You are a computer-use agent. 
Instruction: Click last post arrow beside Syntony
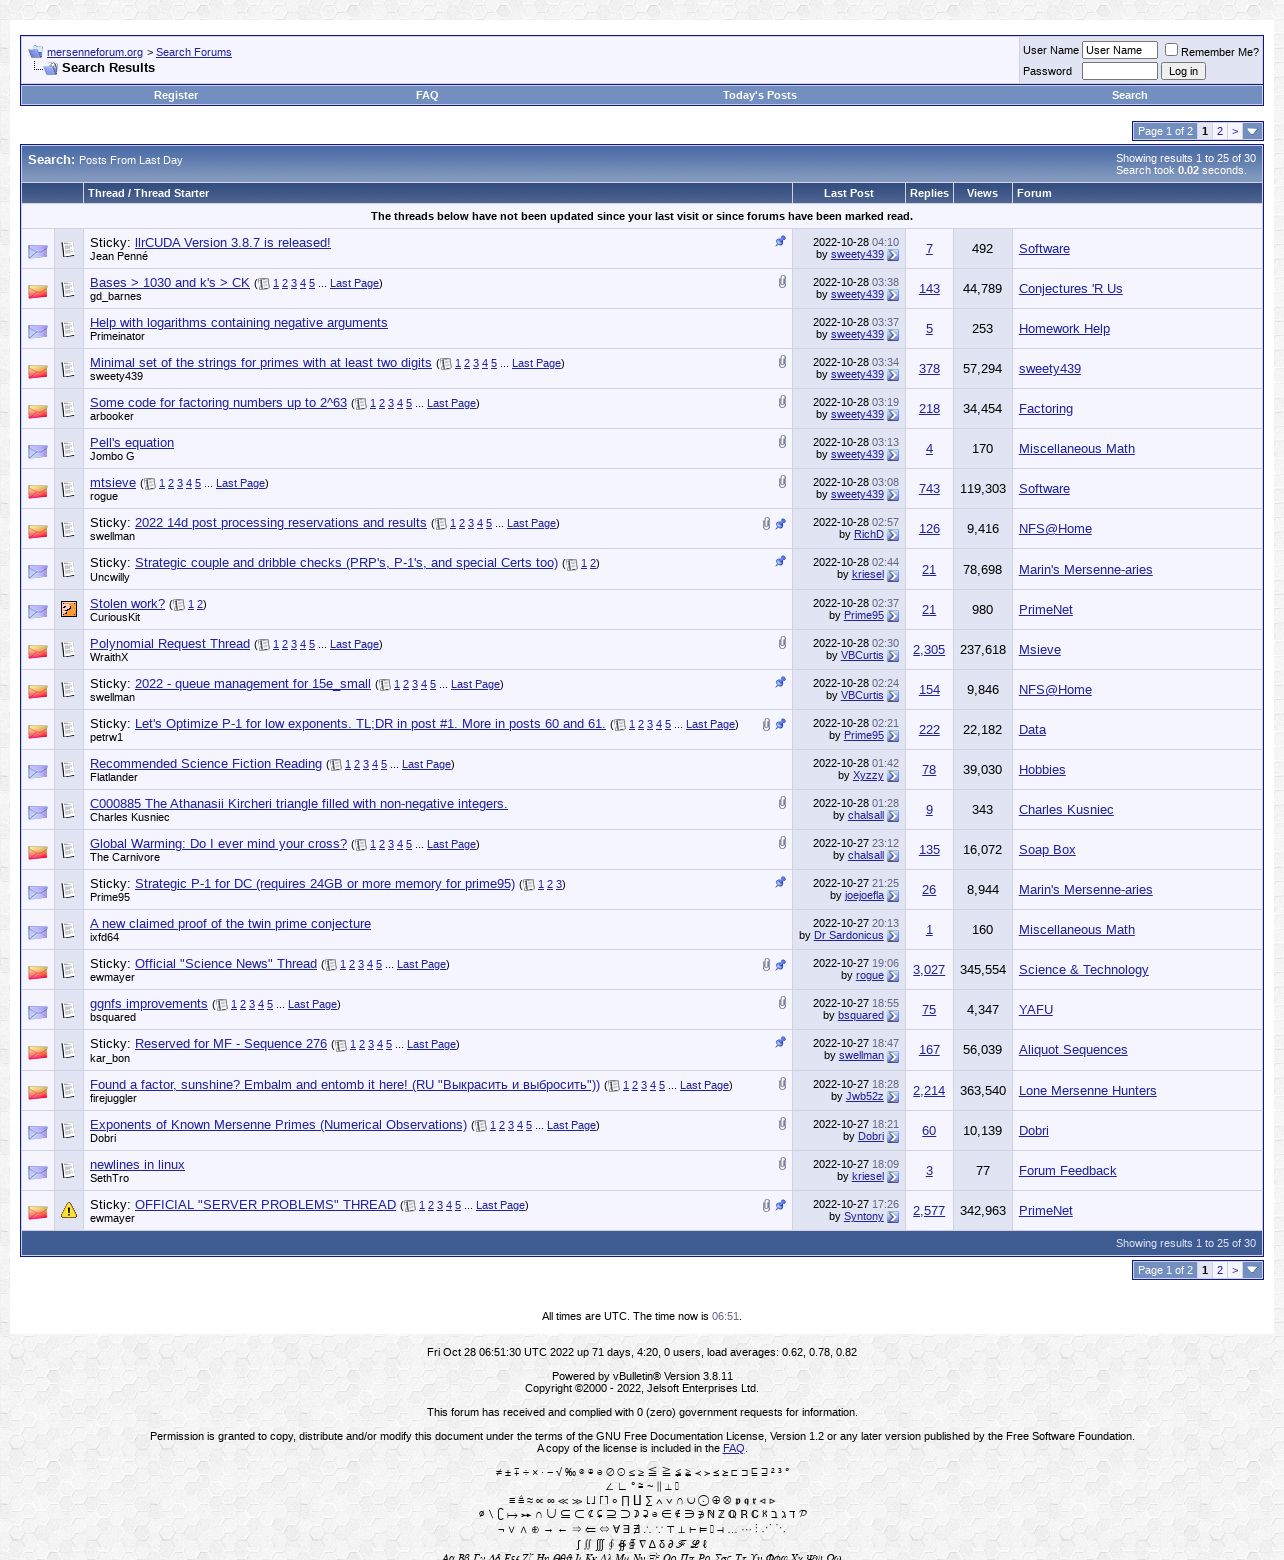click(893, 1218)
